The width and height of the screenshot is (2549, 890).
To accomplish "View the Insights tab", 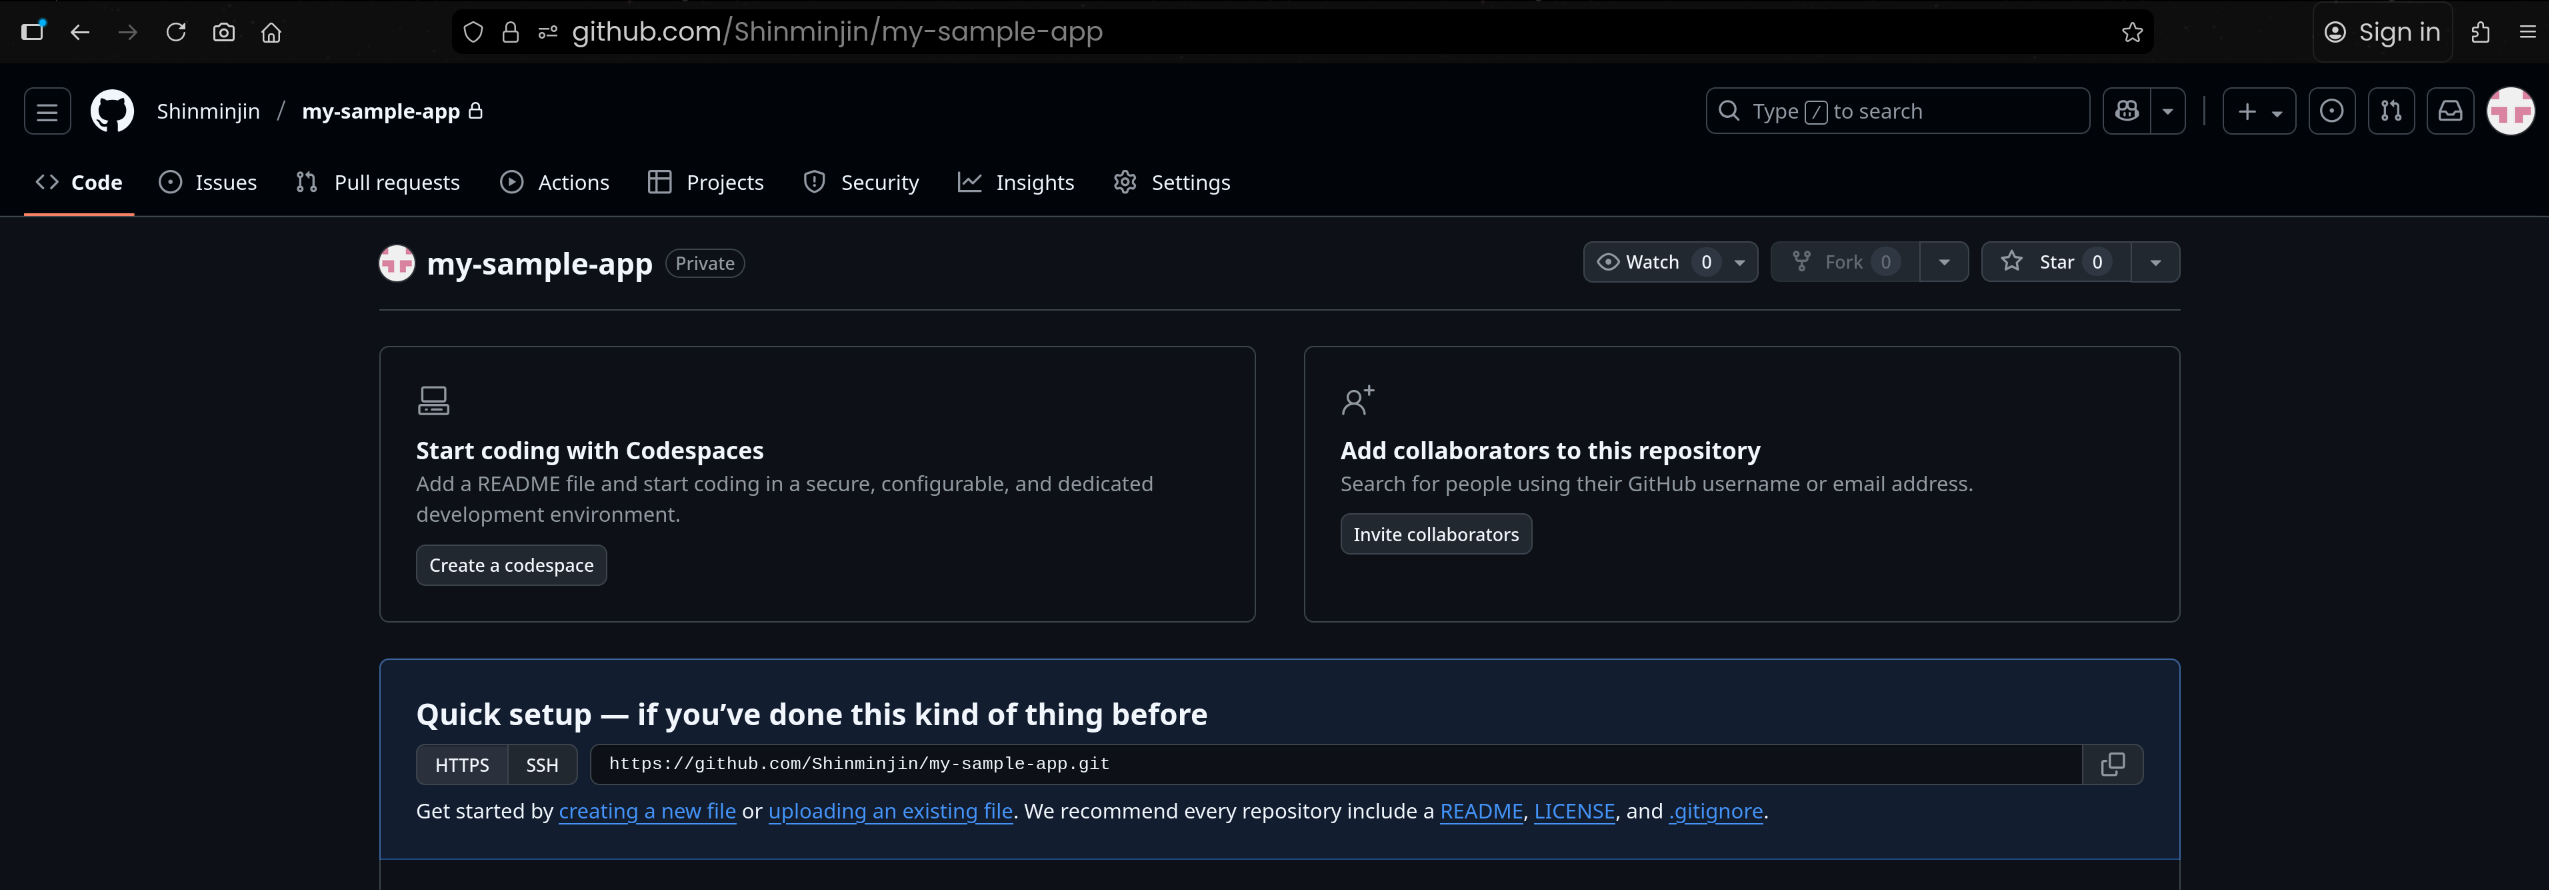I will coord(1016,182).
